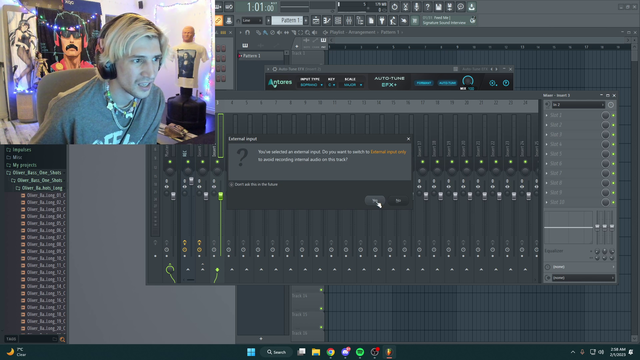Click the export/render icon next to save
The image size is (640, 360).
(449, 7)
